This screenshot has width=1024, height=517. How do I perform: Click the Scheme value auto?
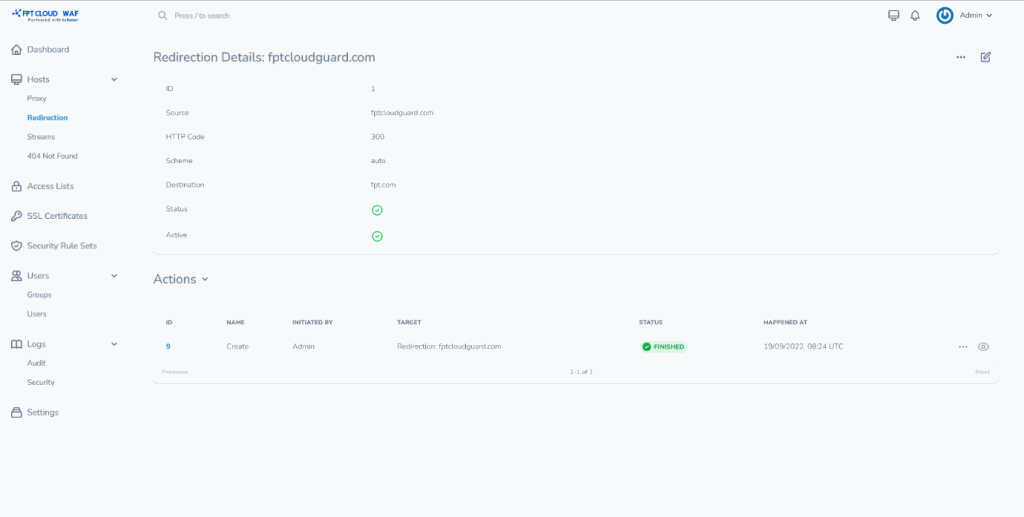tap(378, 161)
